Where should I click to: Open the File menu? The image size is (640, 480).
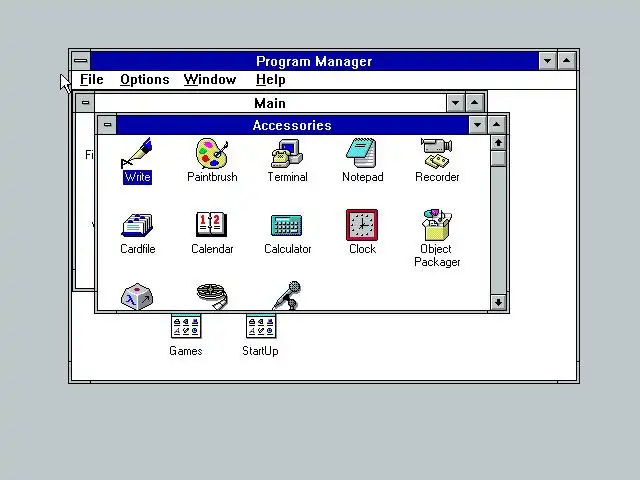92,80
